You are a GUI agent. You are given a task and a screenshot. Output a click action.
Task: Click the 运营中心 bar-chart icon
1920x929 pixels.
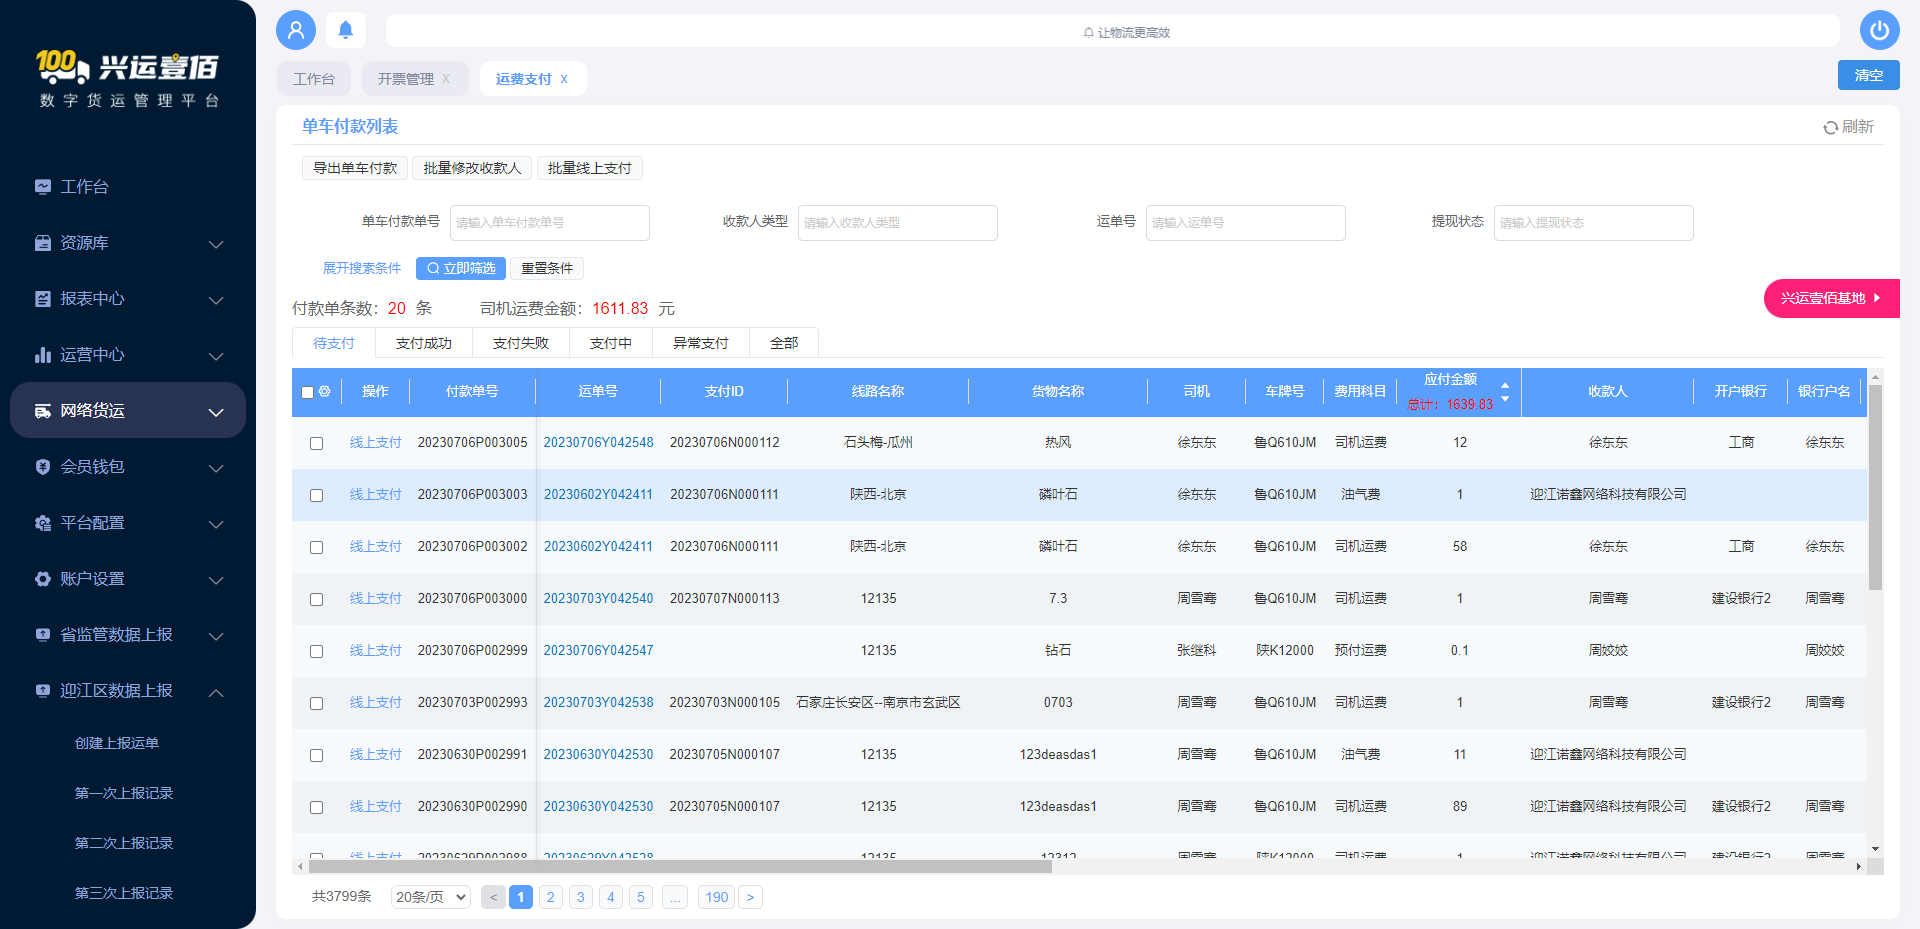click(43, 354)
